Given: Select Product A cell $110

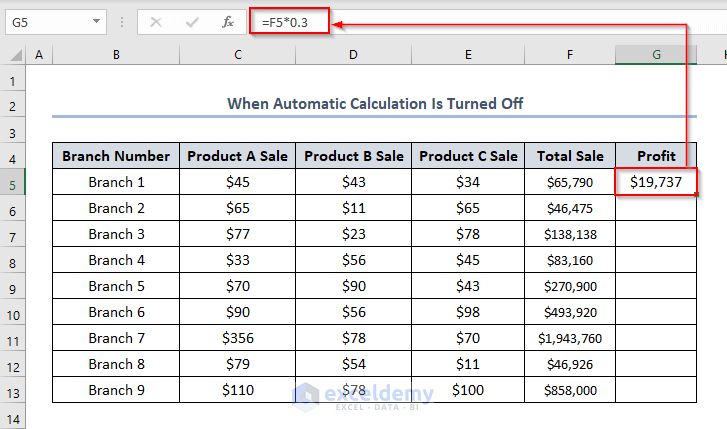Looking at the screenshot, I should click(237, 390).
